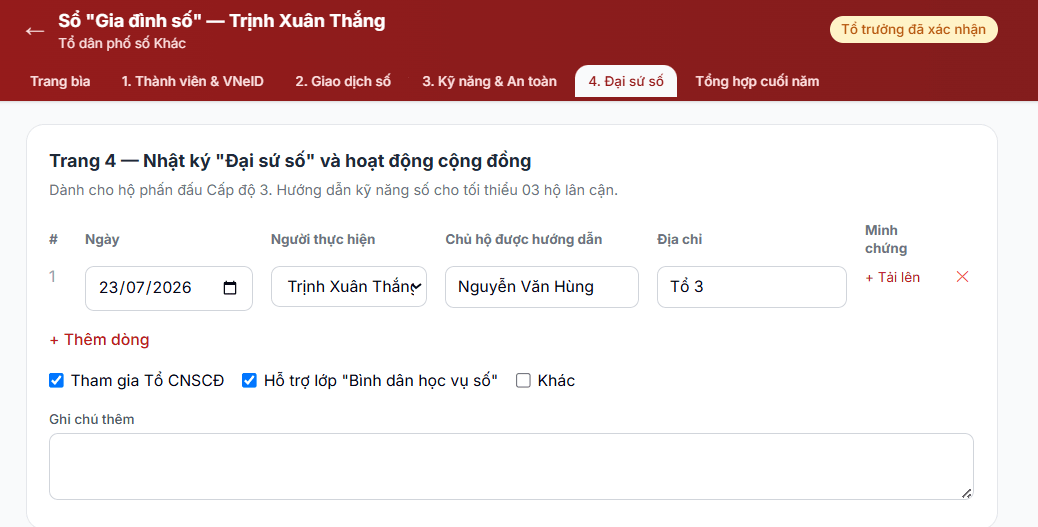Image resolution: width=1038 pixels, height=527 pixels.
Task: Click into Ghi chú thêm textarea
Action: coord(511,467)
